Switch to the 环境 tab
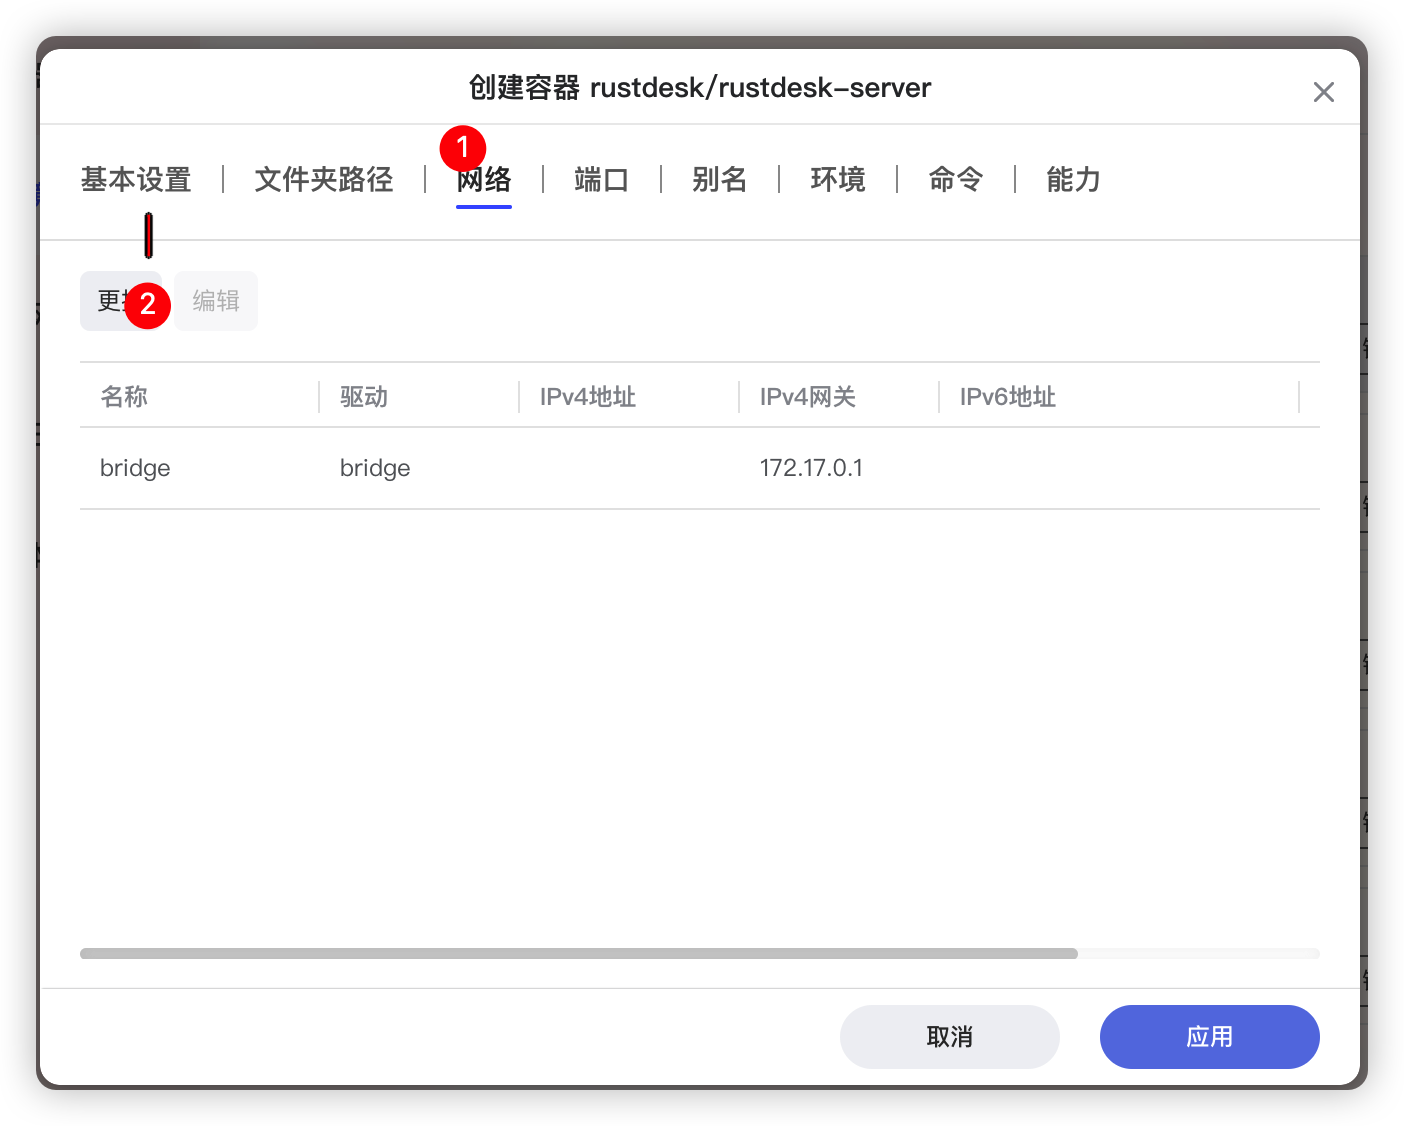The width and height of the screenshot is (1404, 1126). (x=837, y=180)
